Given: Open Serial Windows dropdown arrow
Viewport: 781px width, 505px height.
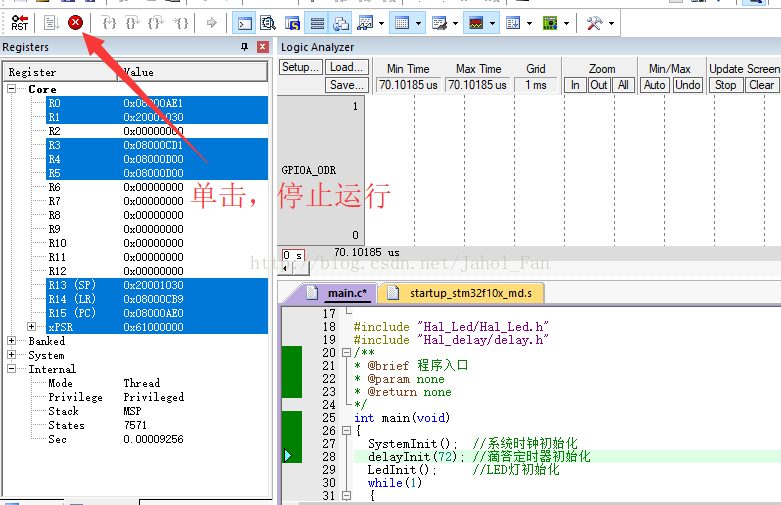Looking at the screenshot, I should 455,23.
